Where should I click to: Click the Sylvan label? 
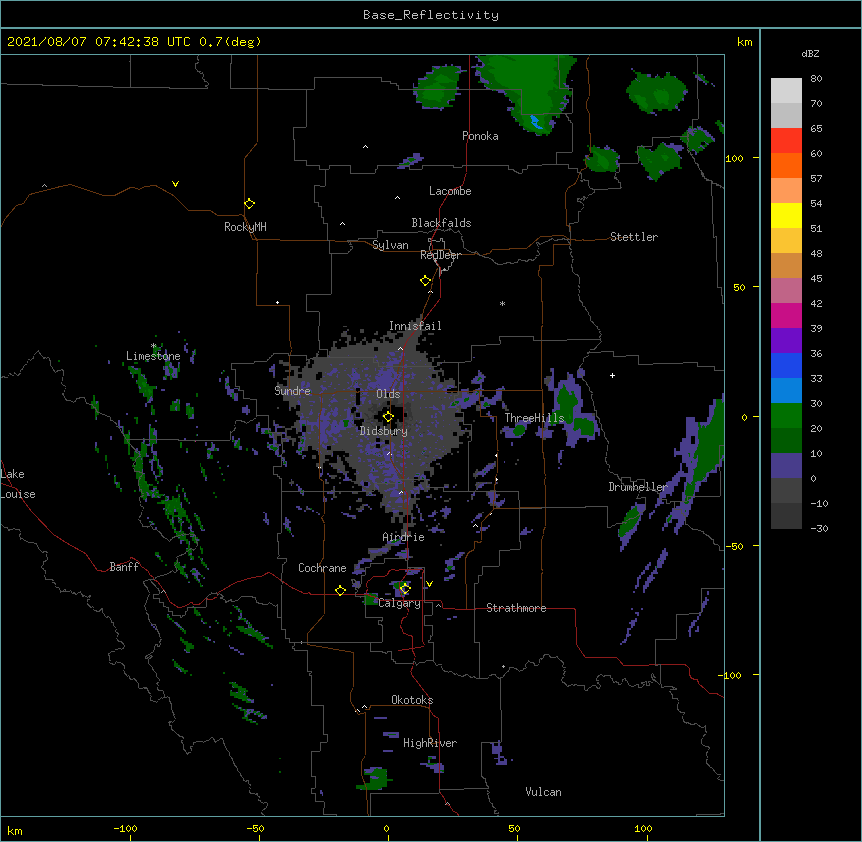pyautogui.click(x=390, y=245)
